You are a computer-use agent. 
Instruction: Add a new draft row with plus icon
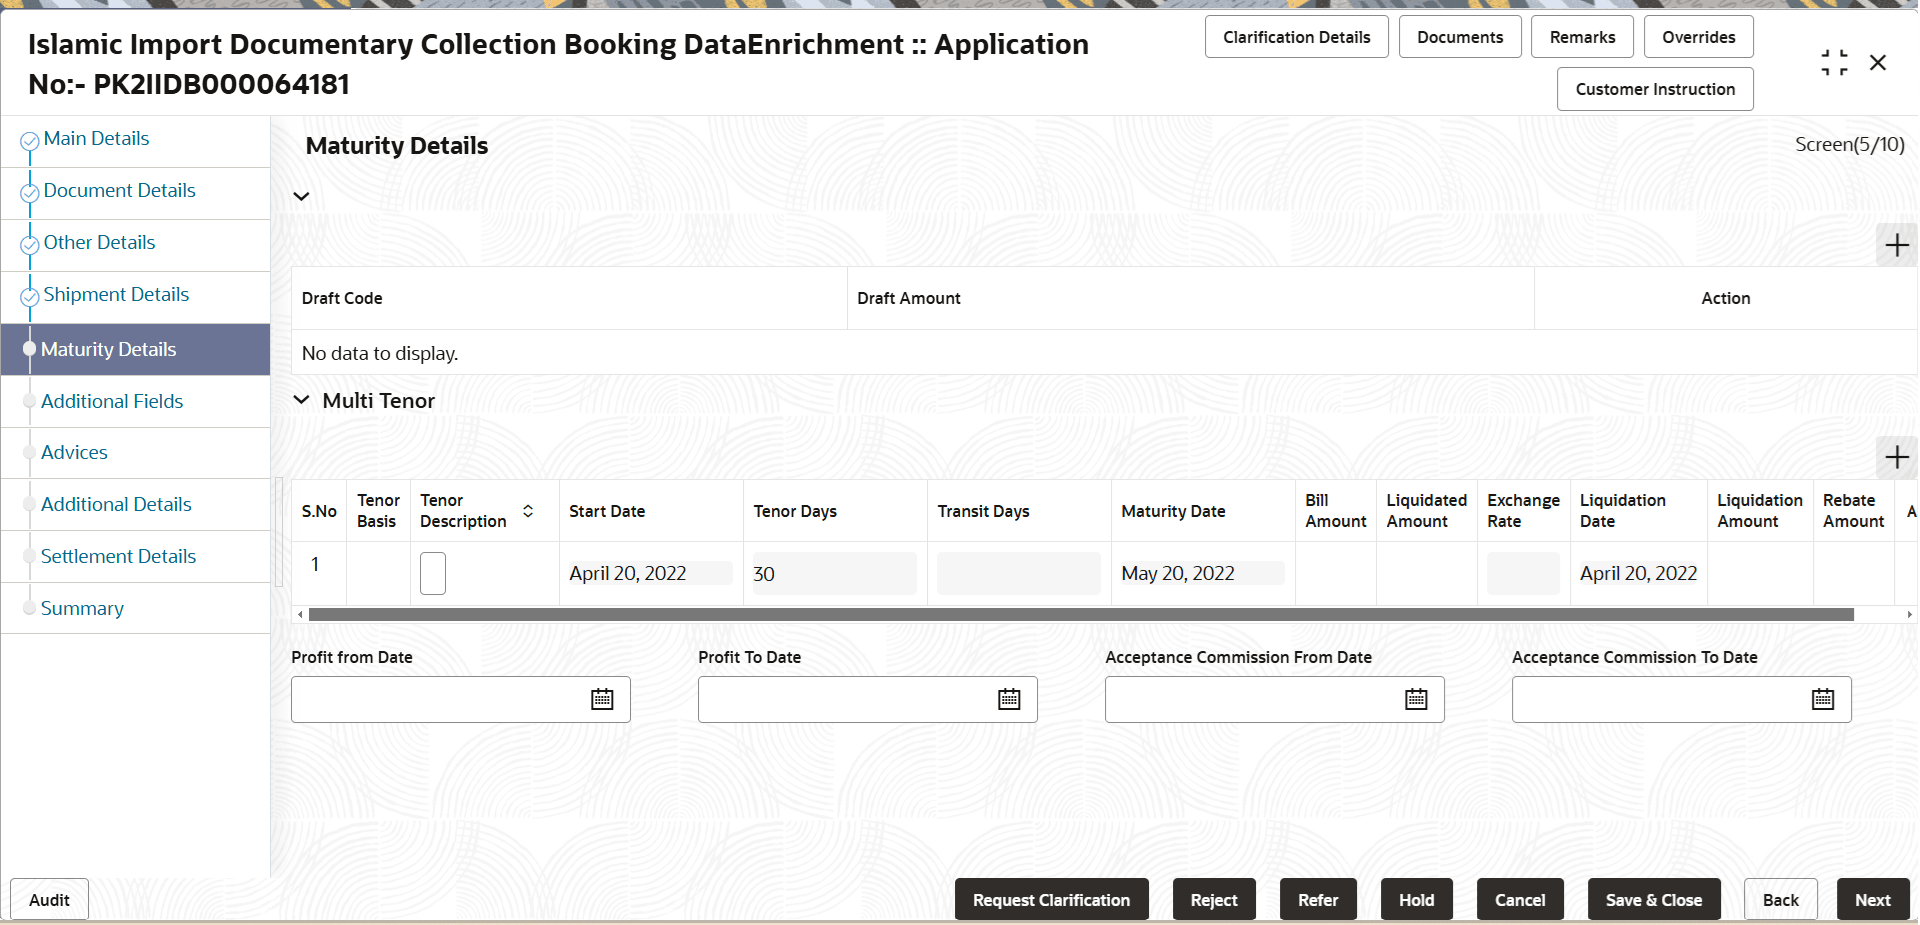(1896, 245)
